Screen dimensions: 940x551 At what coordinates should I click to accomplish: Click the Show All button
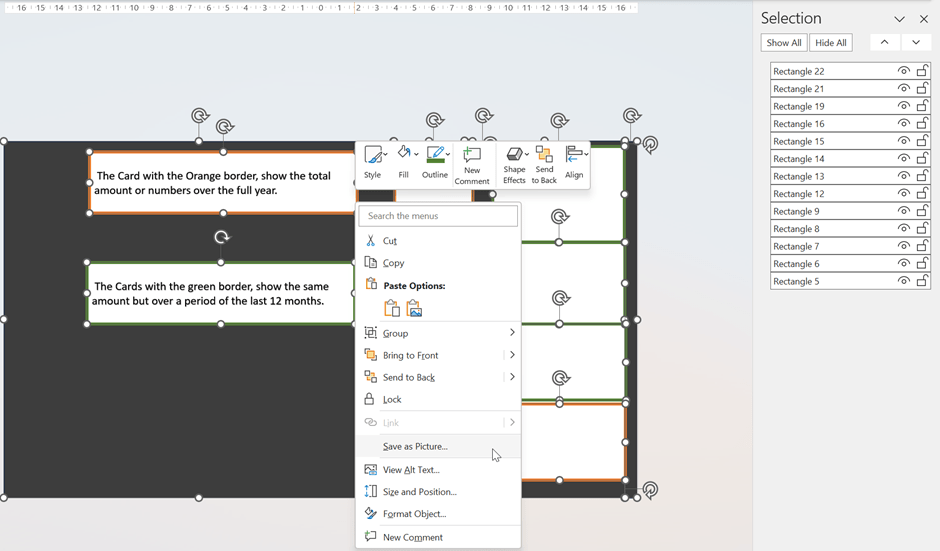pos(783,43)
